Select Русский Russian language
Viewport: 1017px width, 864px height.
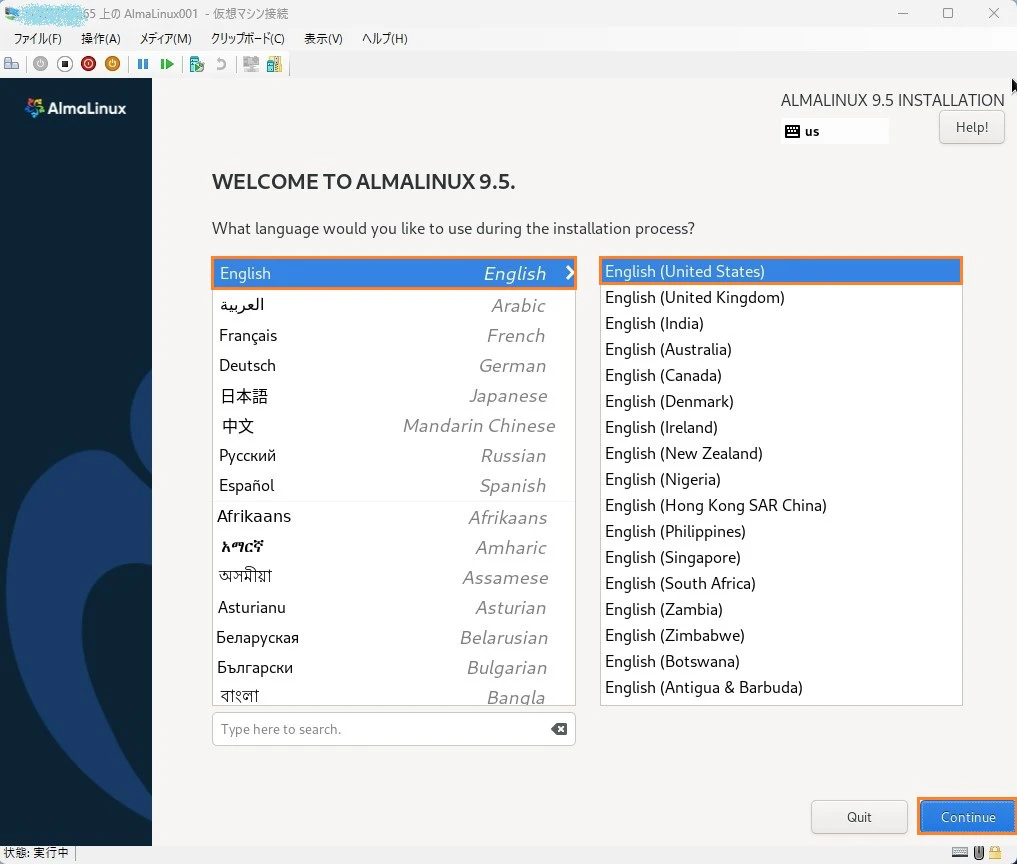pyautogui.click(x=394, y=455)
